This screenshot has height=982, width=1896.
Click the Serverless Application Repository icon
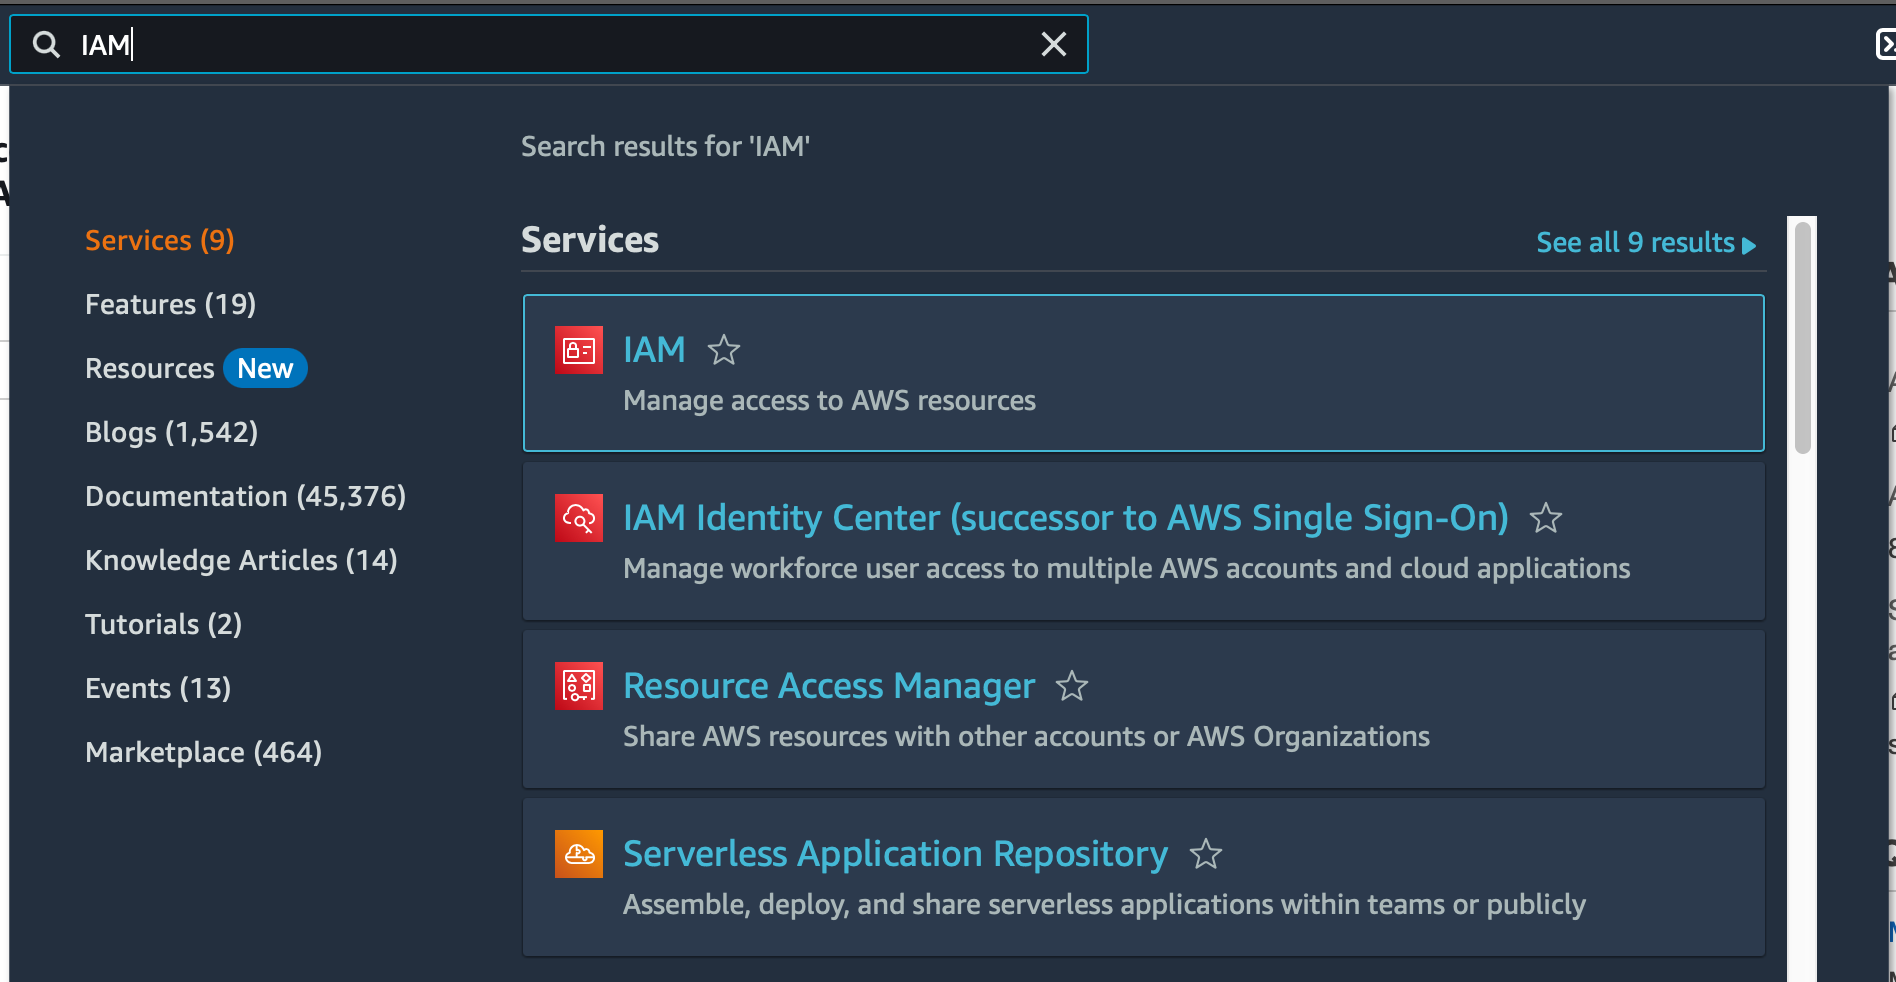pos(579,854)
